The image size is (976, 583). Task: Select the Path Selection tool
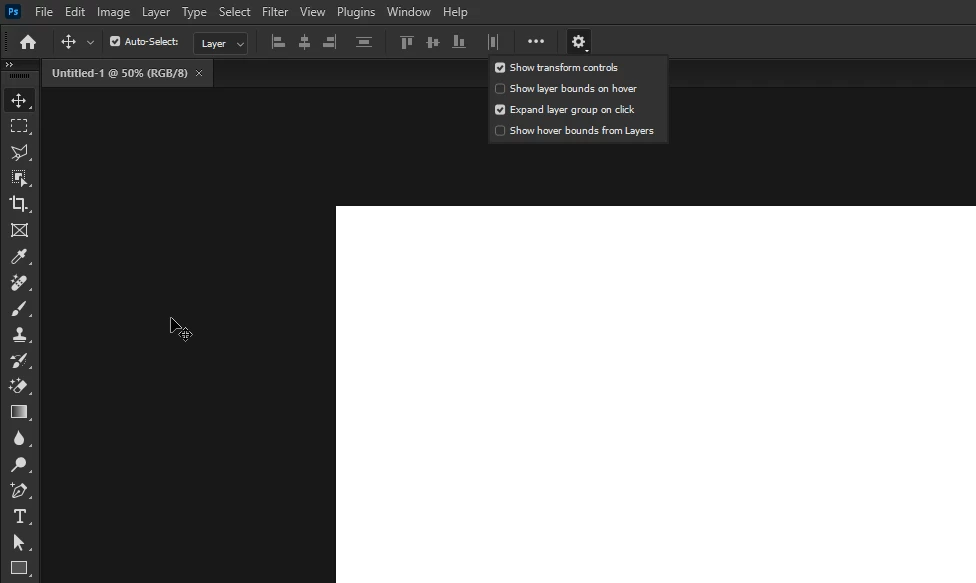[x=19, y=543]
